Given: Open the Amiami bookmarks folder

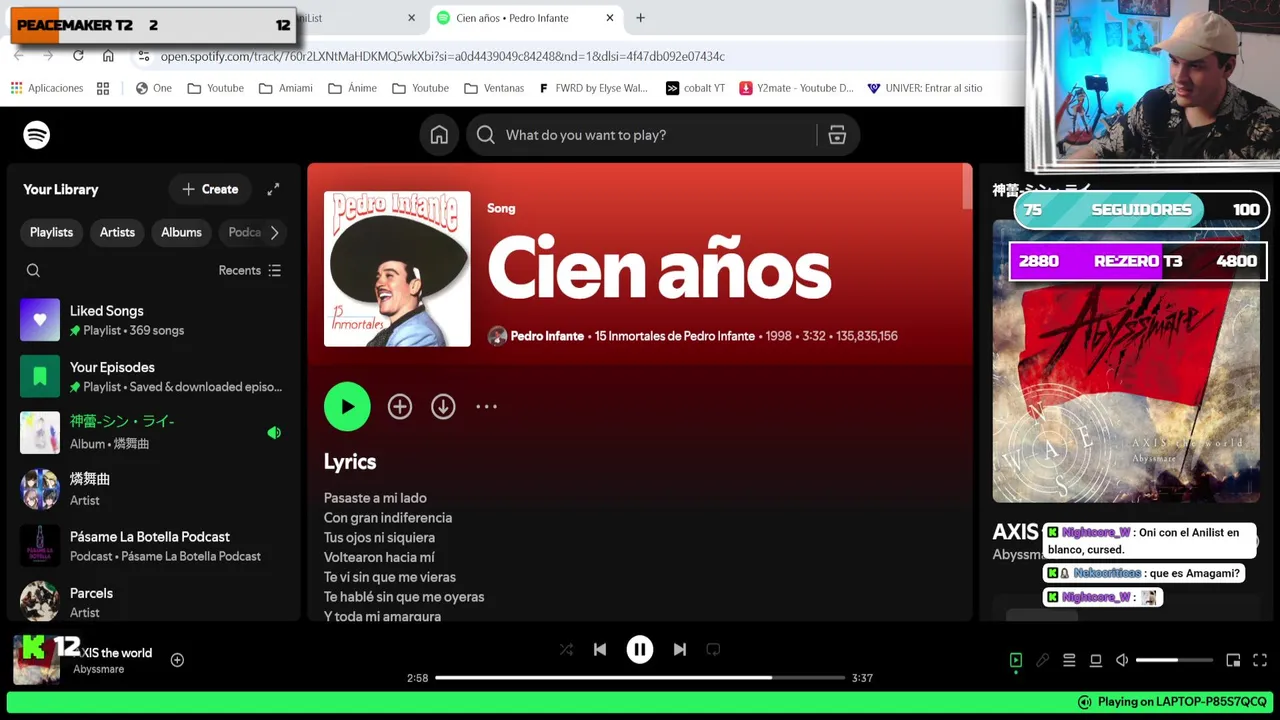Looking at the screenshot, I should pos(286,88).
